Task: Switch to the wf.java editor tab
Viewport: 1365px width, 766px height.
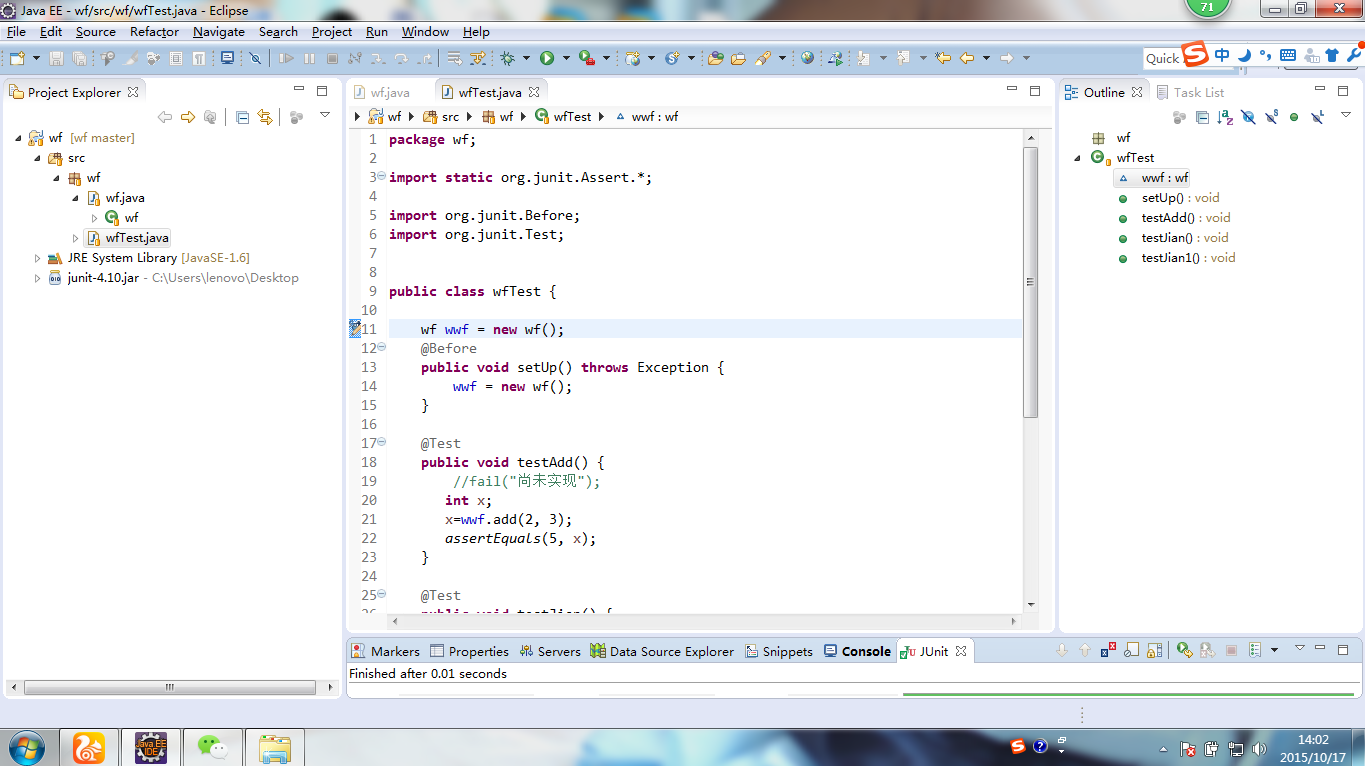Action: point(389,92)
